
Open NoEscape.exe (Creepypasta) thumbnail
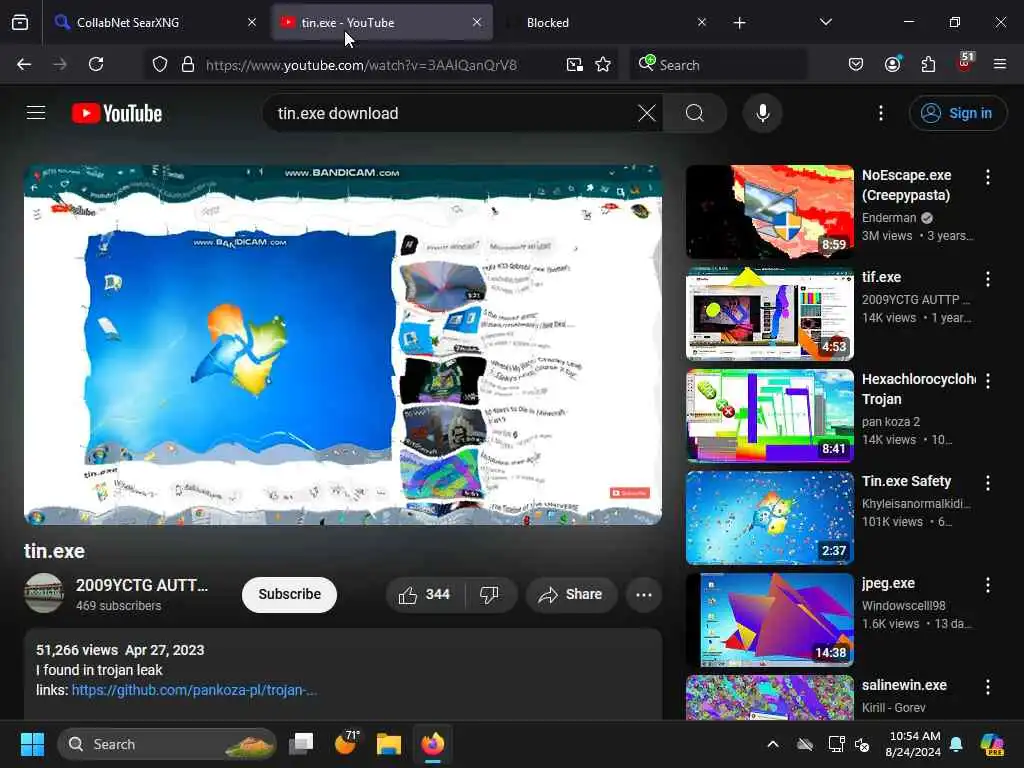[x=769, y=212]
